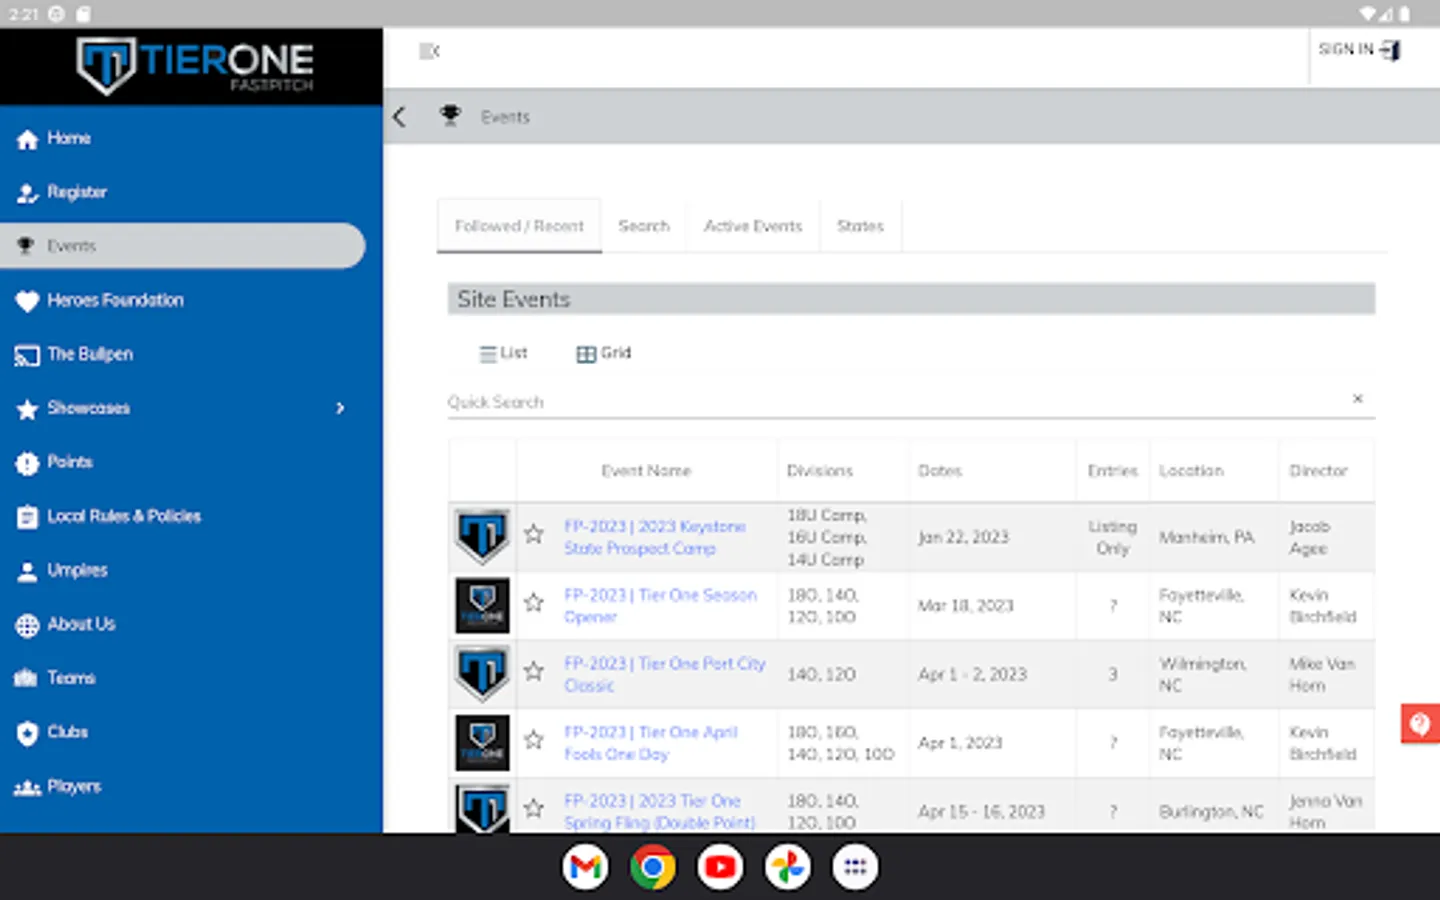Click the Tier One Fastpitch logo
The width and height of the screenshot is (1440, 900).
195,66
